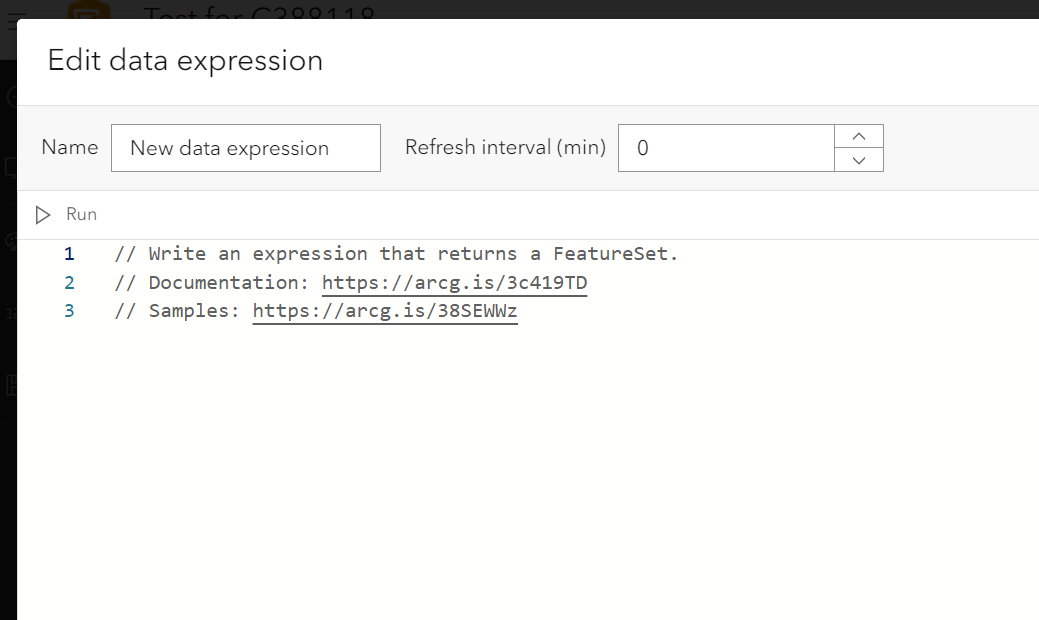The image size is (1039, 620).
Task: Click the Run label next to the play icon
Action: (81, 214)
